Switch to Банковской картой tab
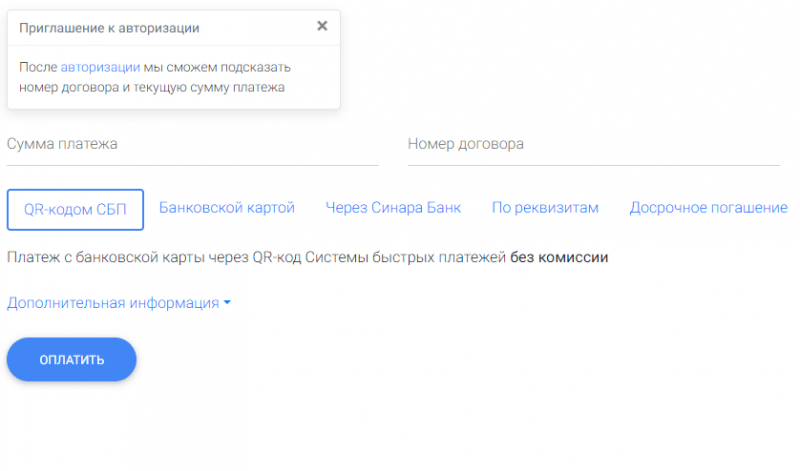 (x=227, y=208)
